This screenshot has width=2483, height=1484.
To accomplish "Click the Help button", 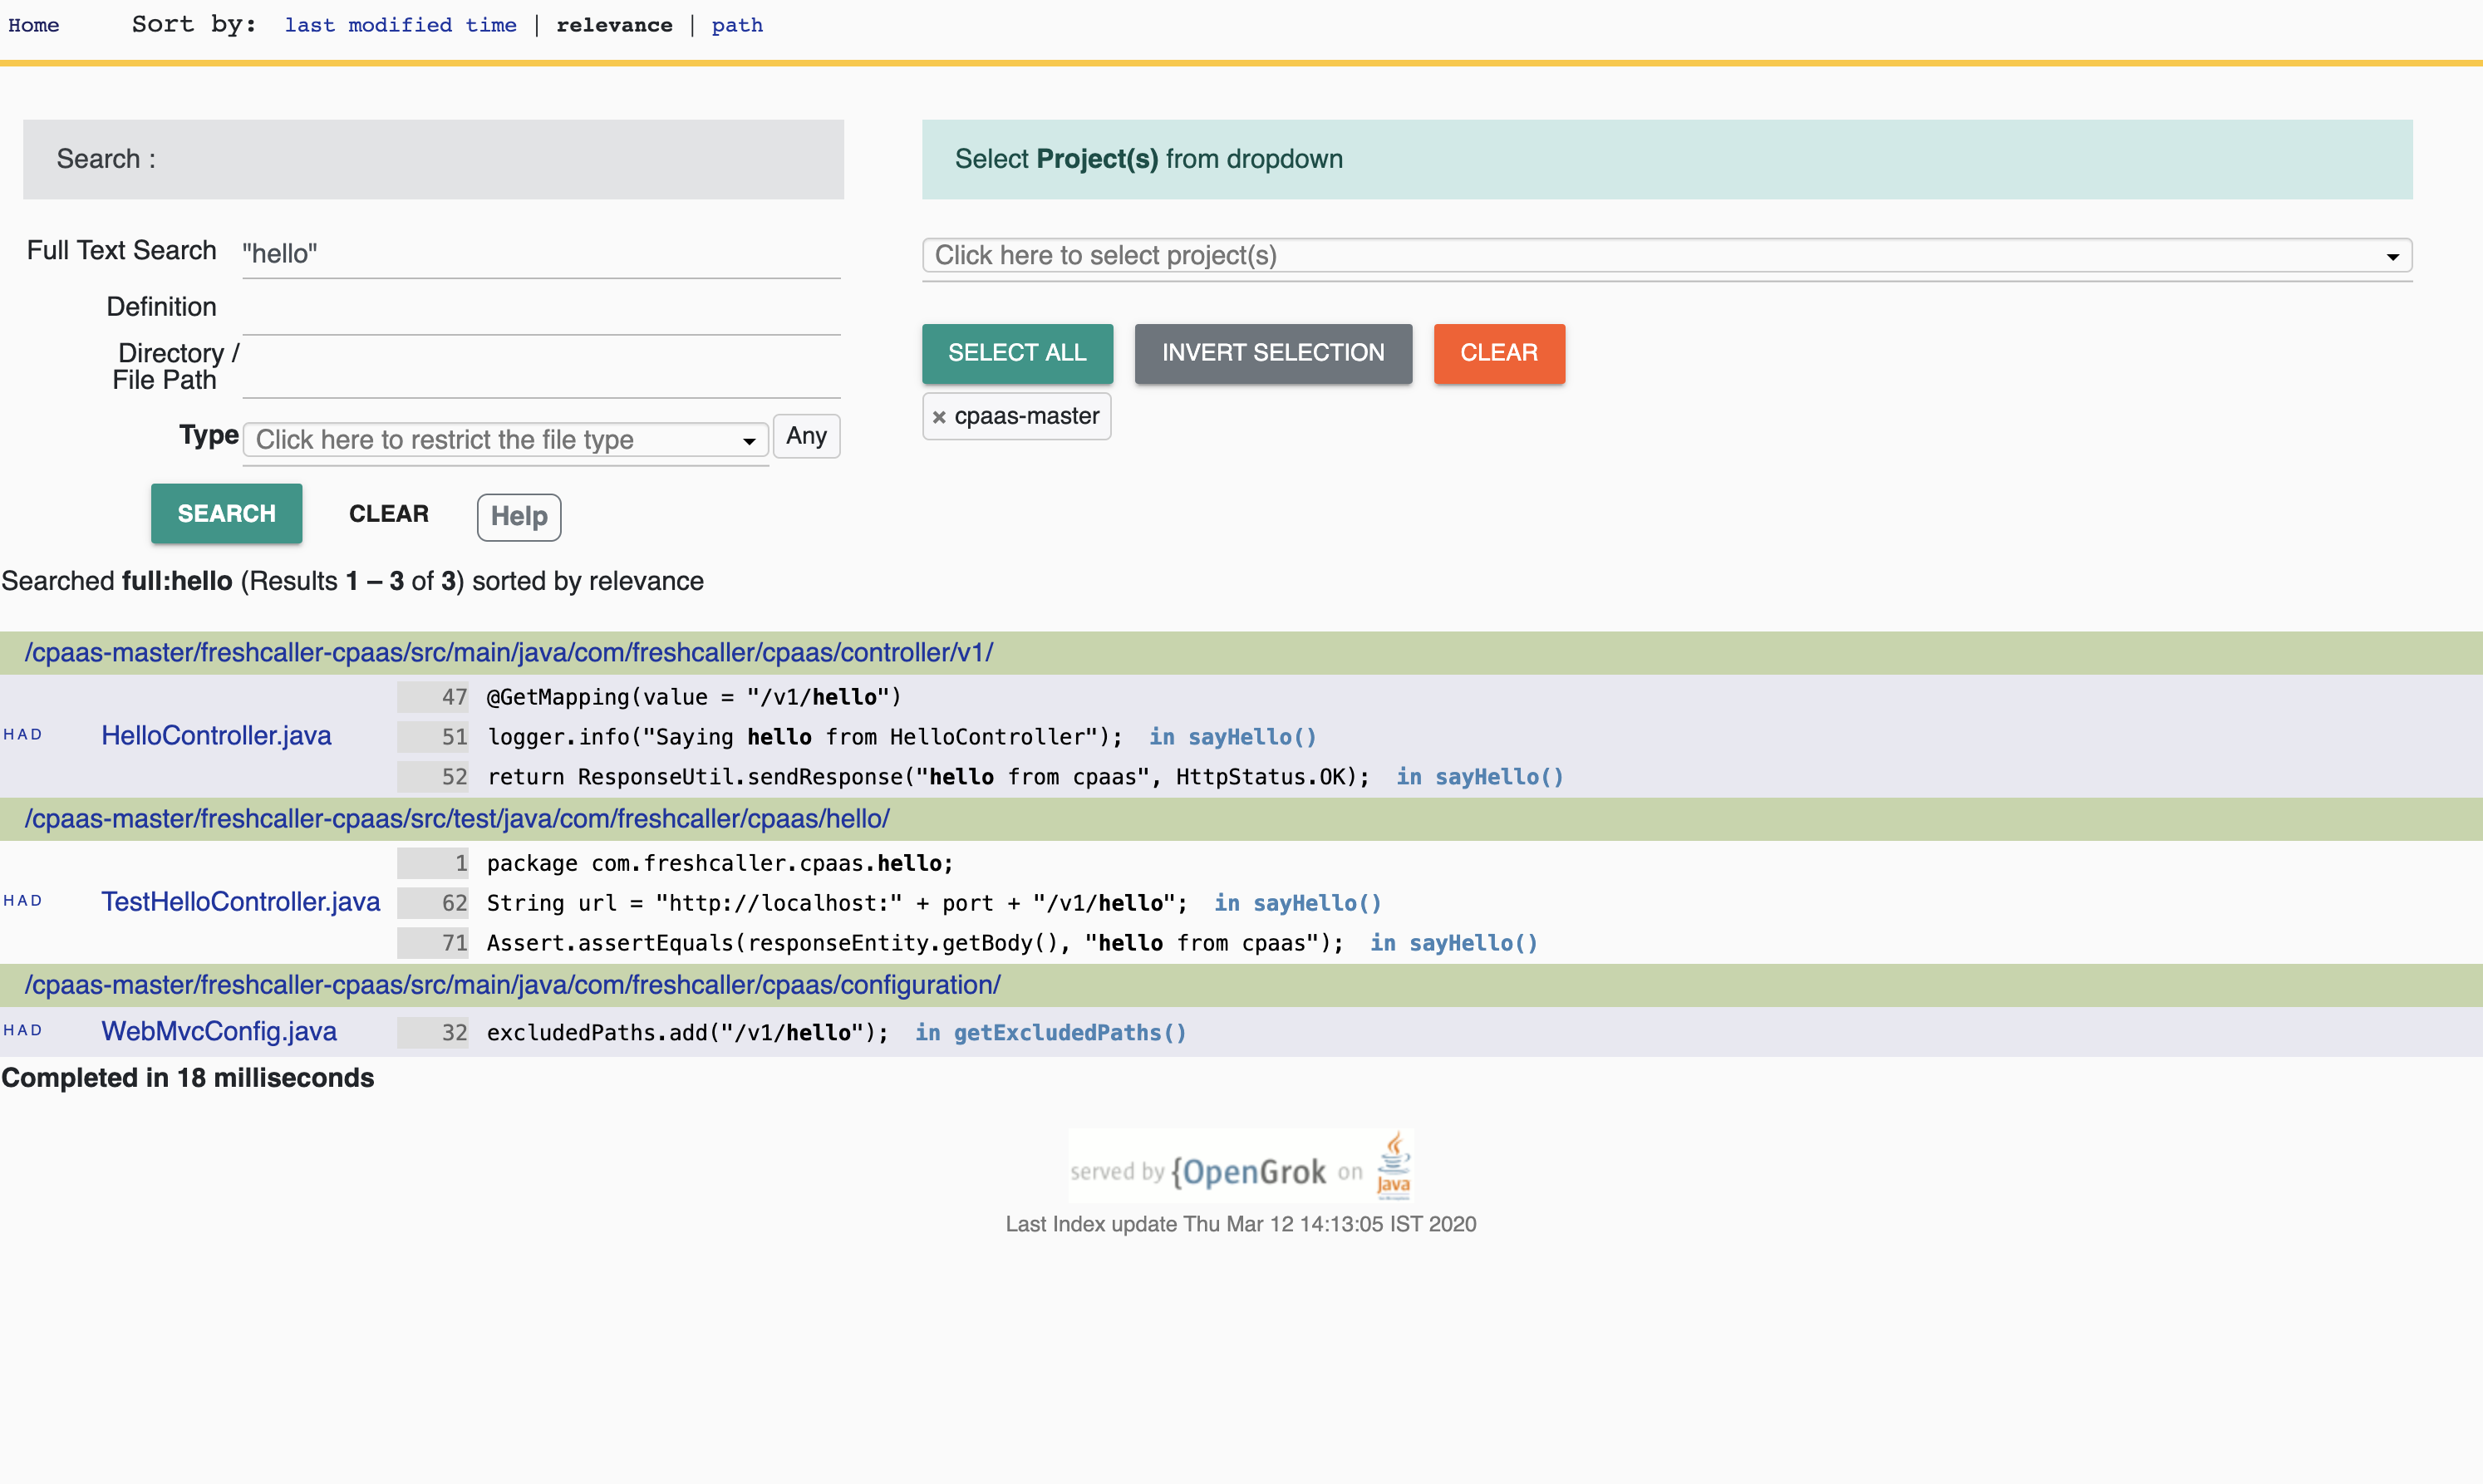I will pyautogui.click(x=518, y=517).
